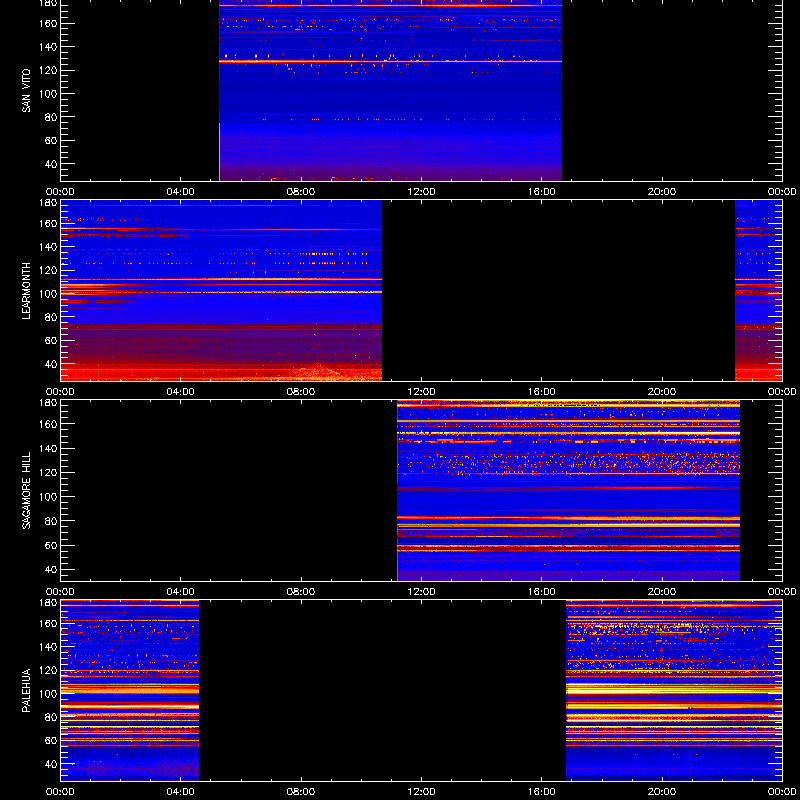Image resolution: width=800 pixels, height=800 pixels.
Task: Click 16:00 tick label under Learmonth panel
Action: (x=542, y=392)
